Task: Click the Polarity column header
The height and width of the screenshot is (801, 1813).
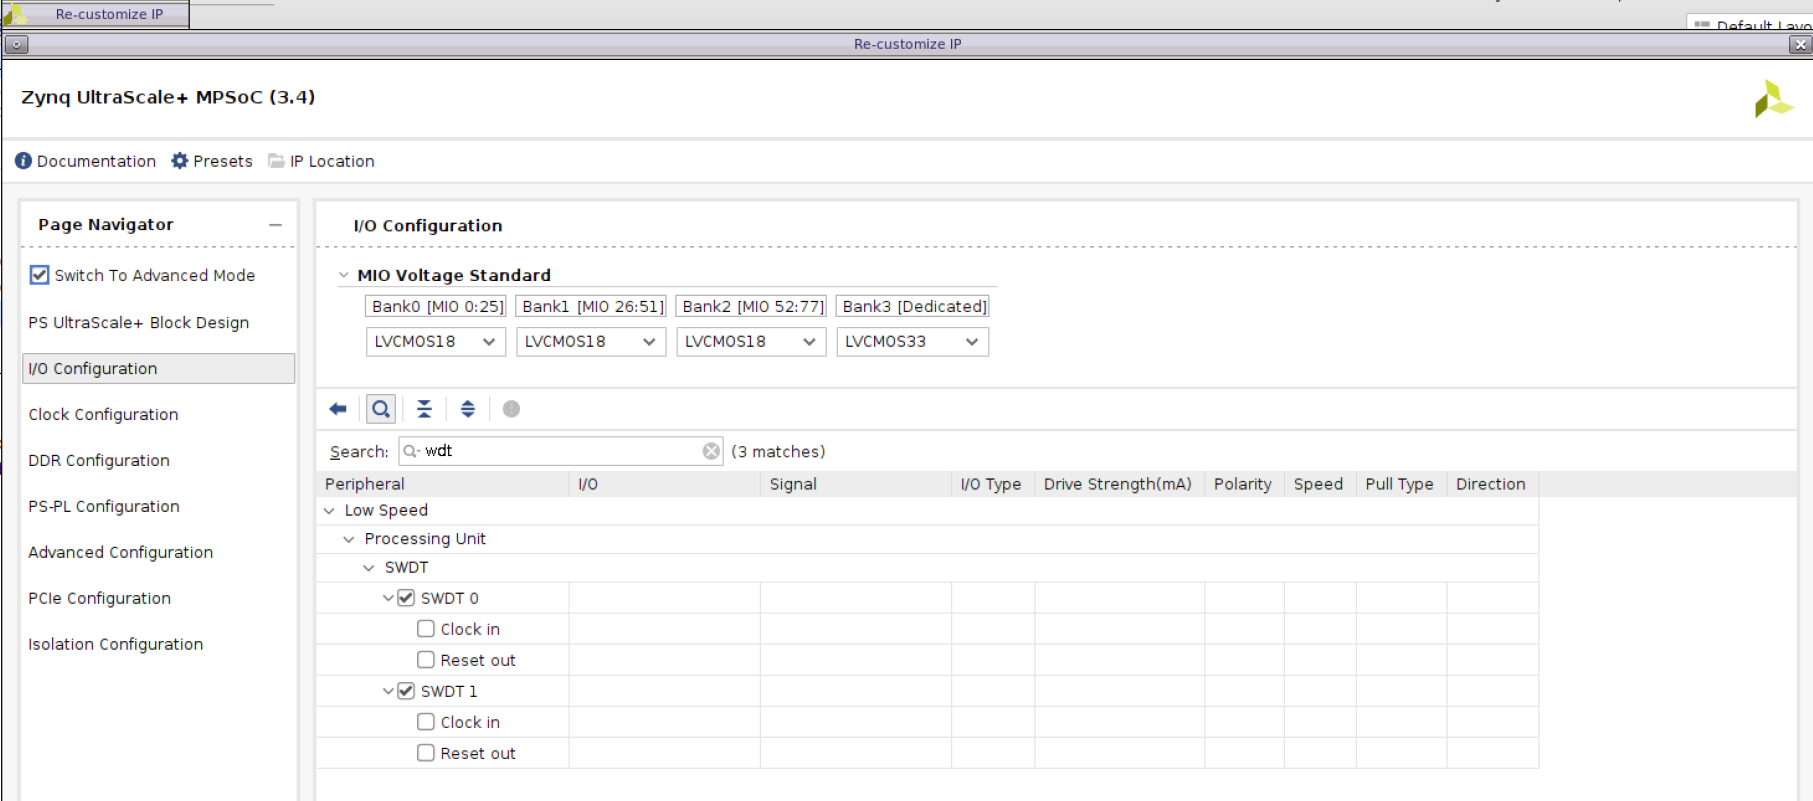Action: pos(1244,484)
